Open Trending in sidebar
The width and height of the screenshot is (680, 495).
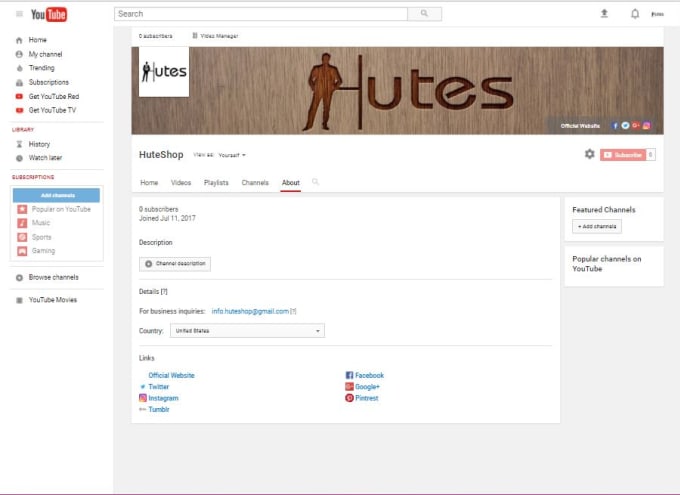coord(41,68)
